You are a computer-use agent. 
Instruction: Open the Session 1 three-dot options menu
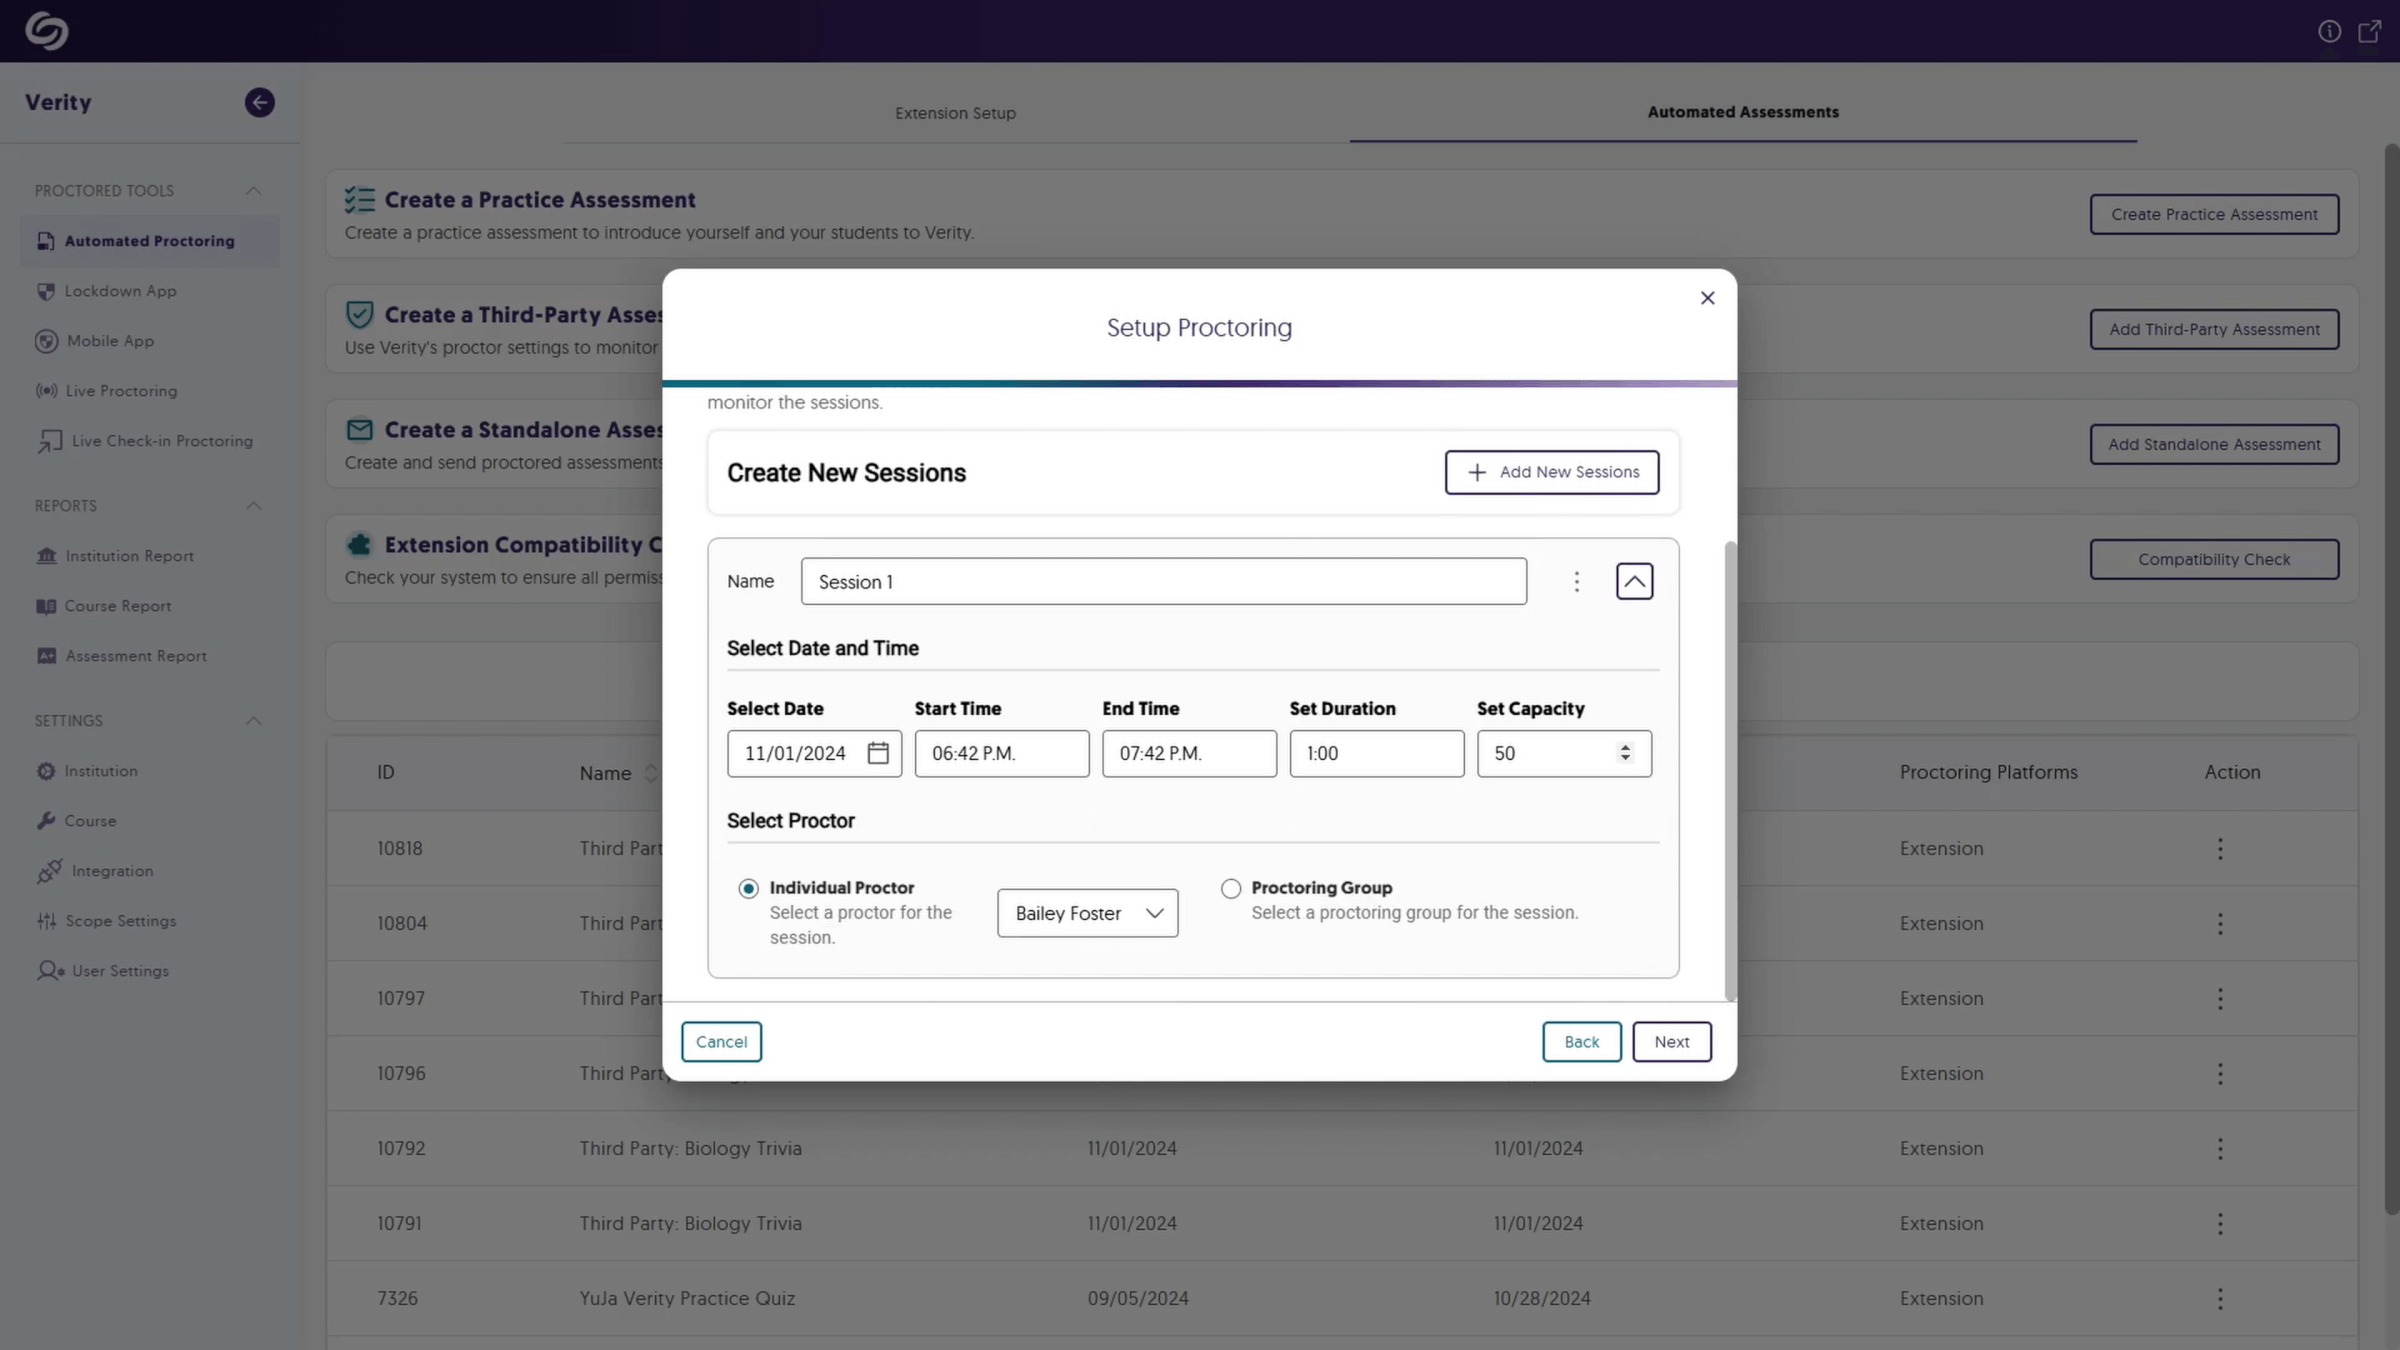pyautogui.click(x=1576, y=581)
